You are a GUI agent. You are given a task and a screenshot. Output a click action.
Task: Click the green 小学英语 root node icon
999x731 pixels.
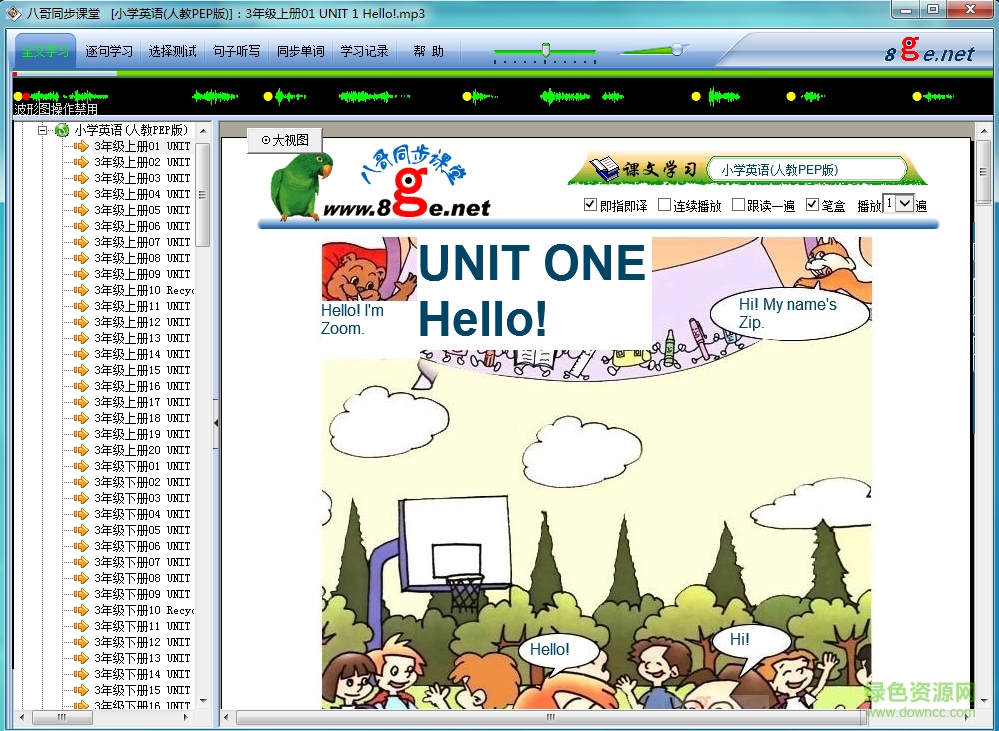click(x=62, y=130)
